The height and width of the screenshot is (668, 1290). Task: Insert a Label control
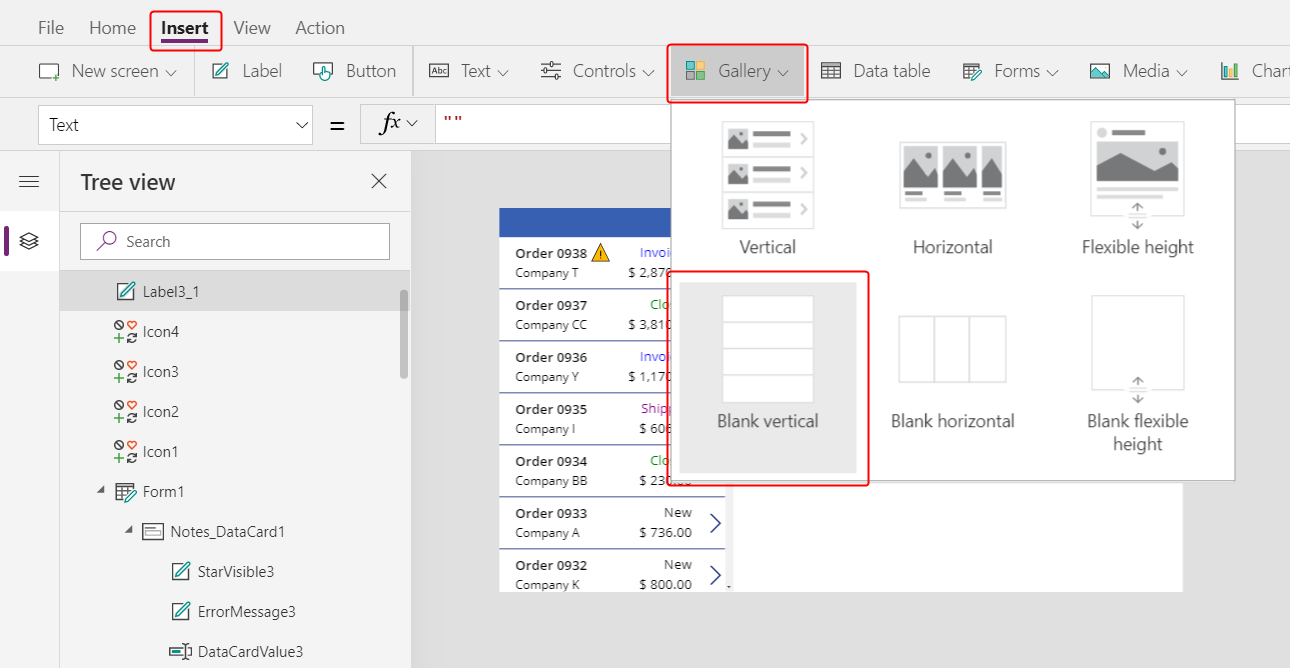click(x=244, y=70)
